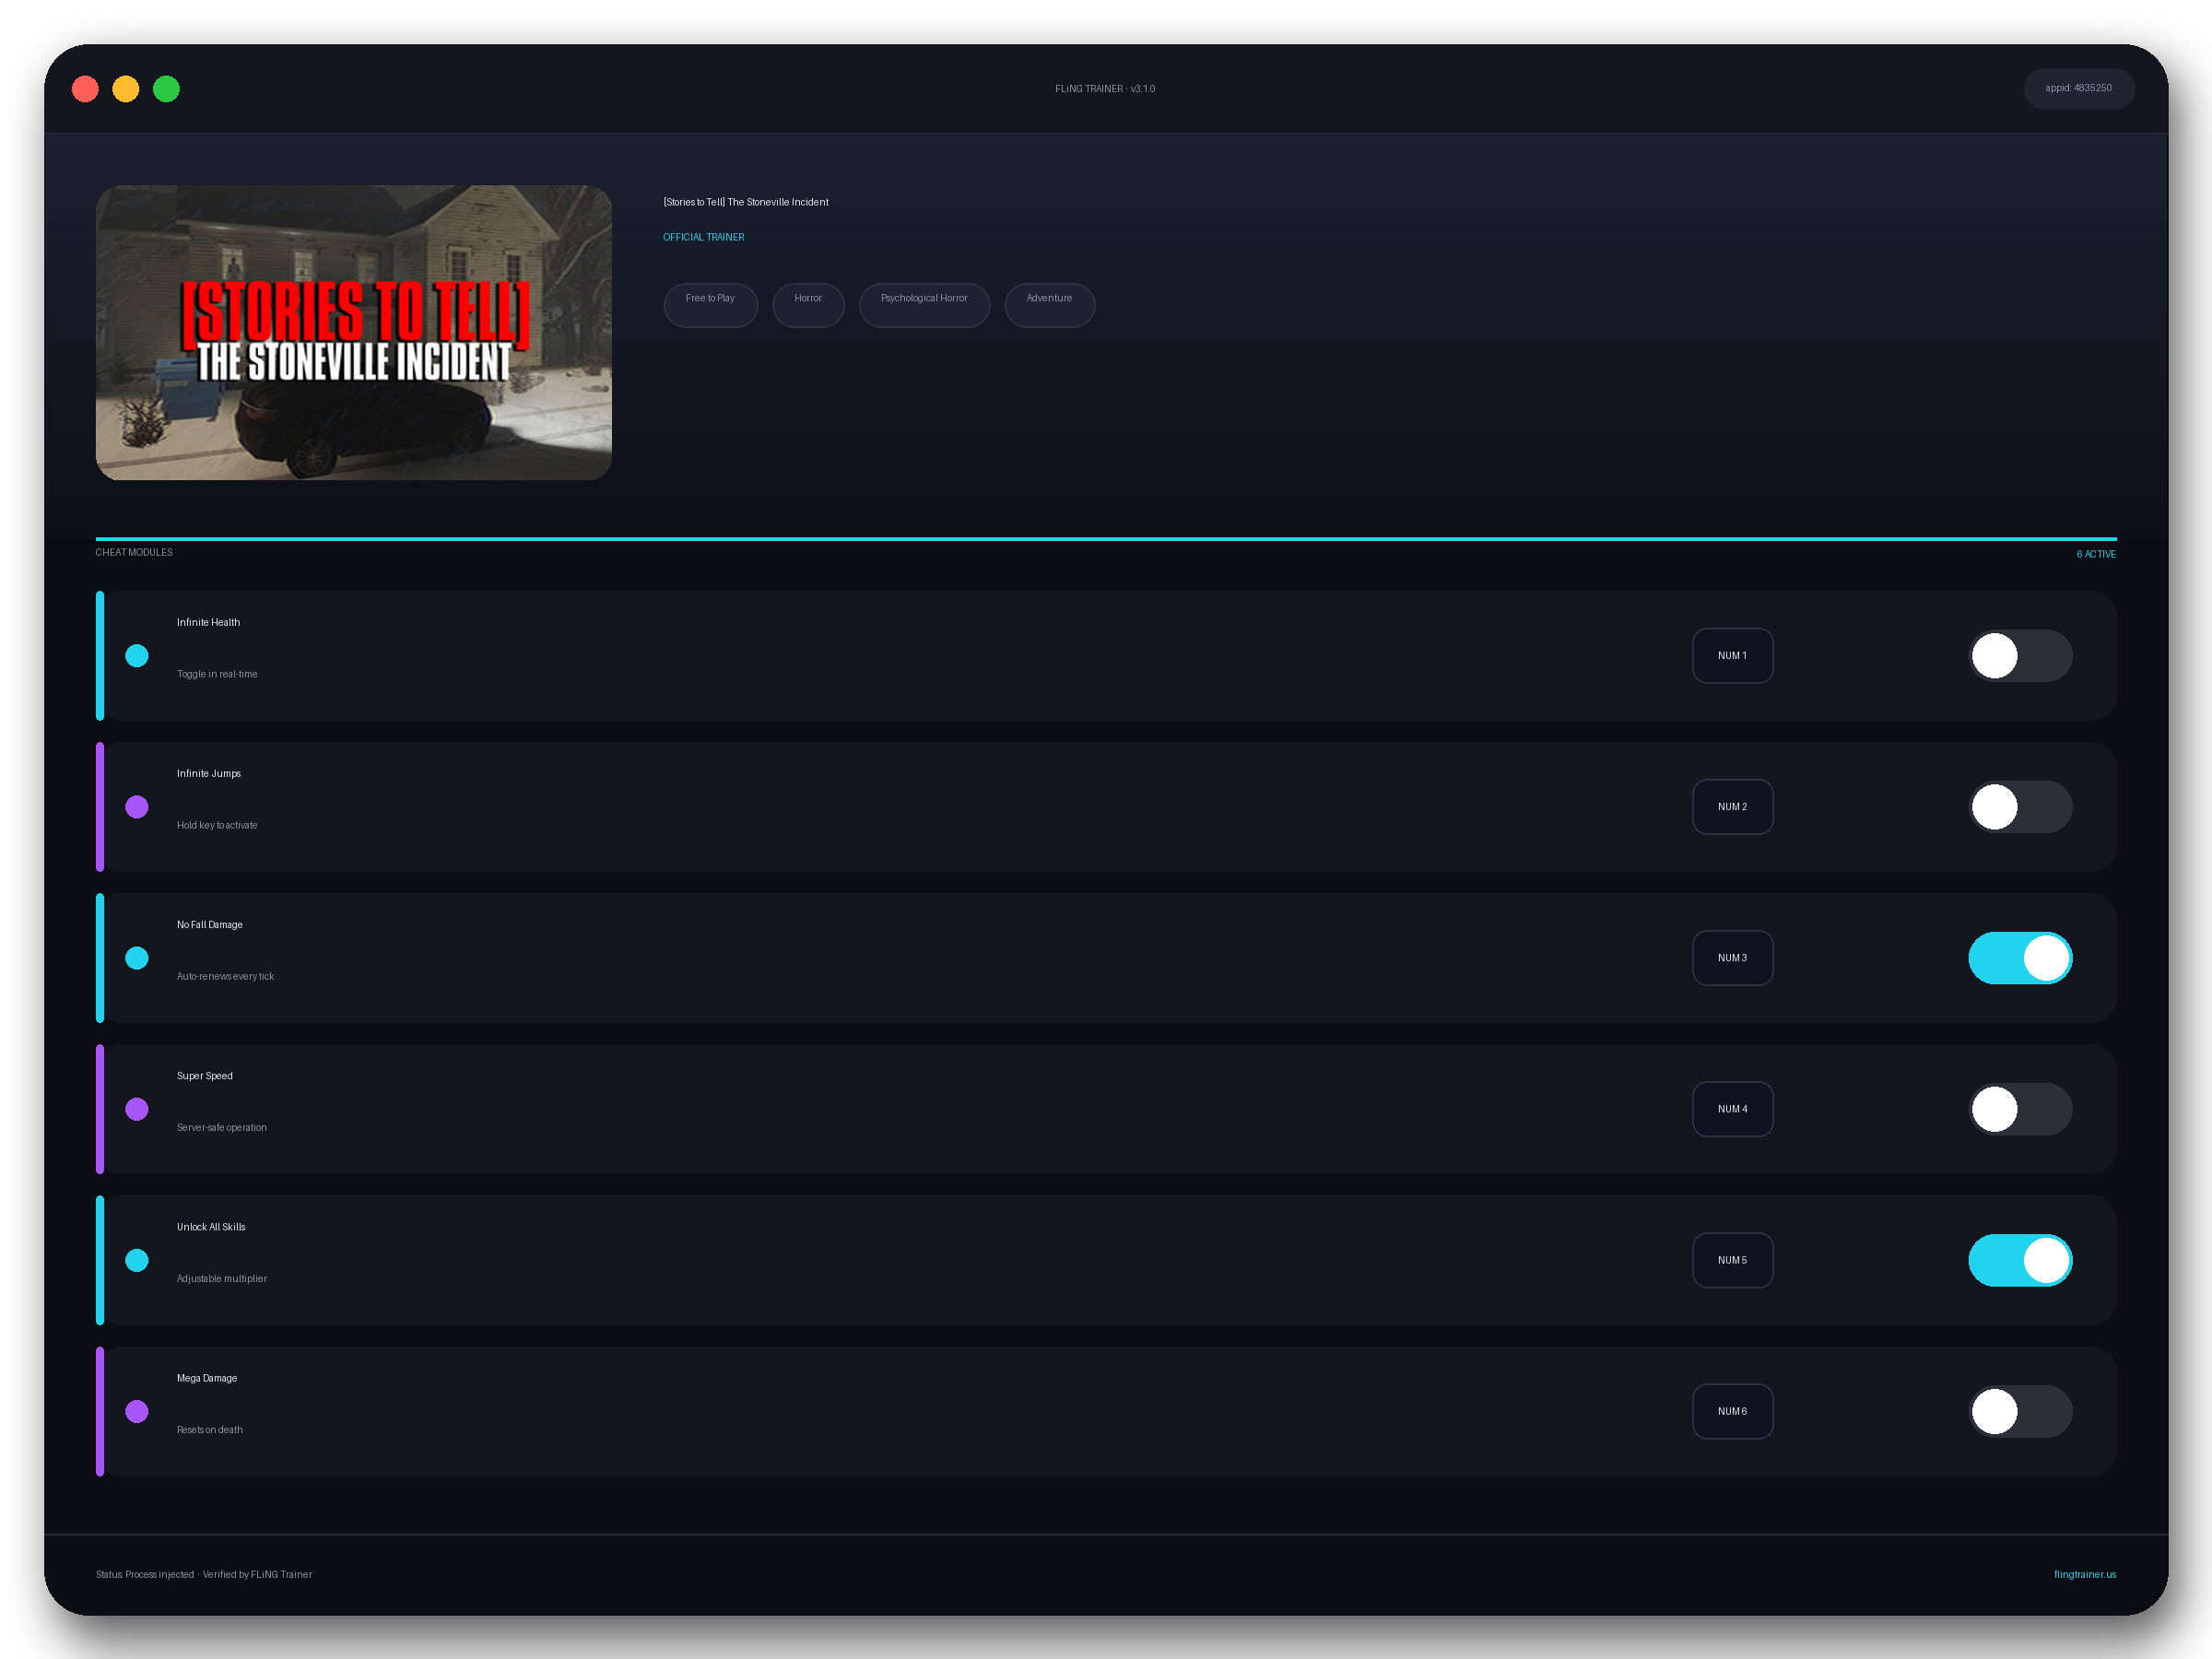Click the Psychological Horror tag

click(x=924, y=305)
